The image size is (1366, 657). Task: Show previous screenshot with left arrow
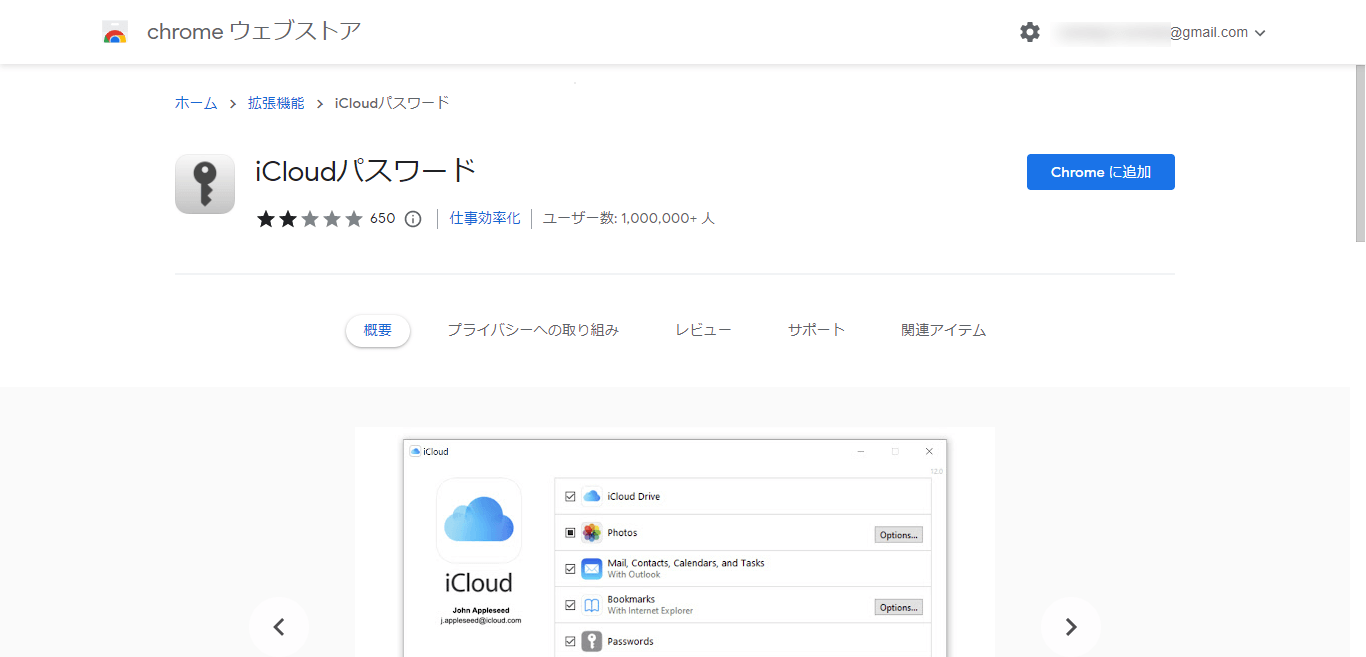[279, 627]
